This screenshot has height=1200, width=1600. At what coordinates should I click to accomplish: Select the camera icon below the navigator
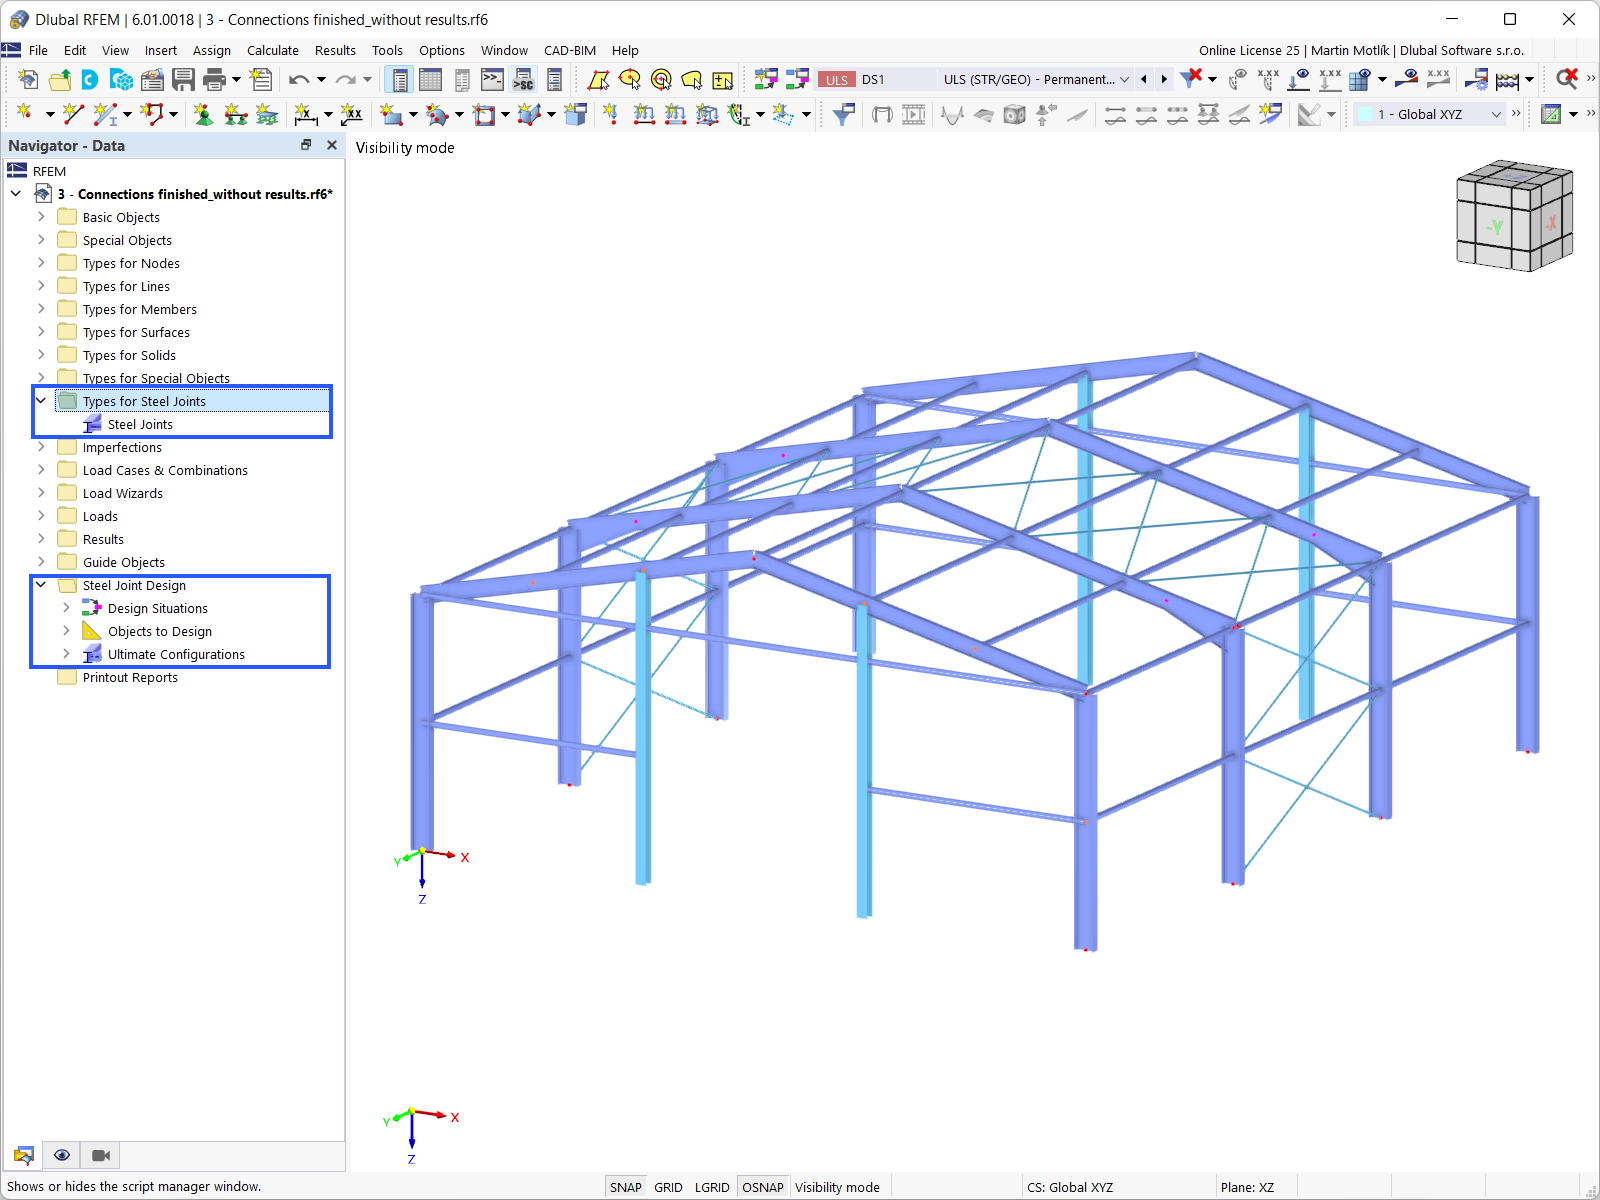(99, 1155)
